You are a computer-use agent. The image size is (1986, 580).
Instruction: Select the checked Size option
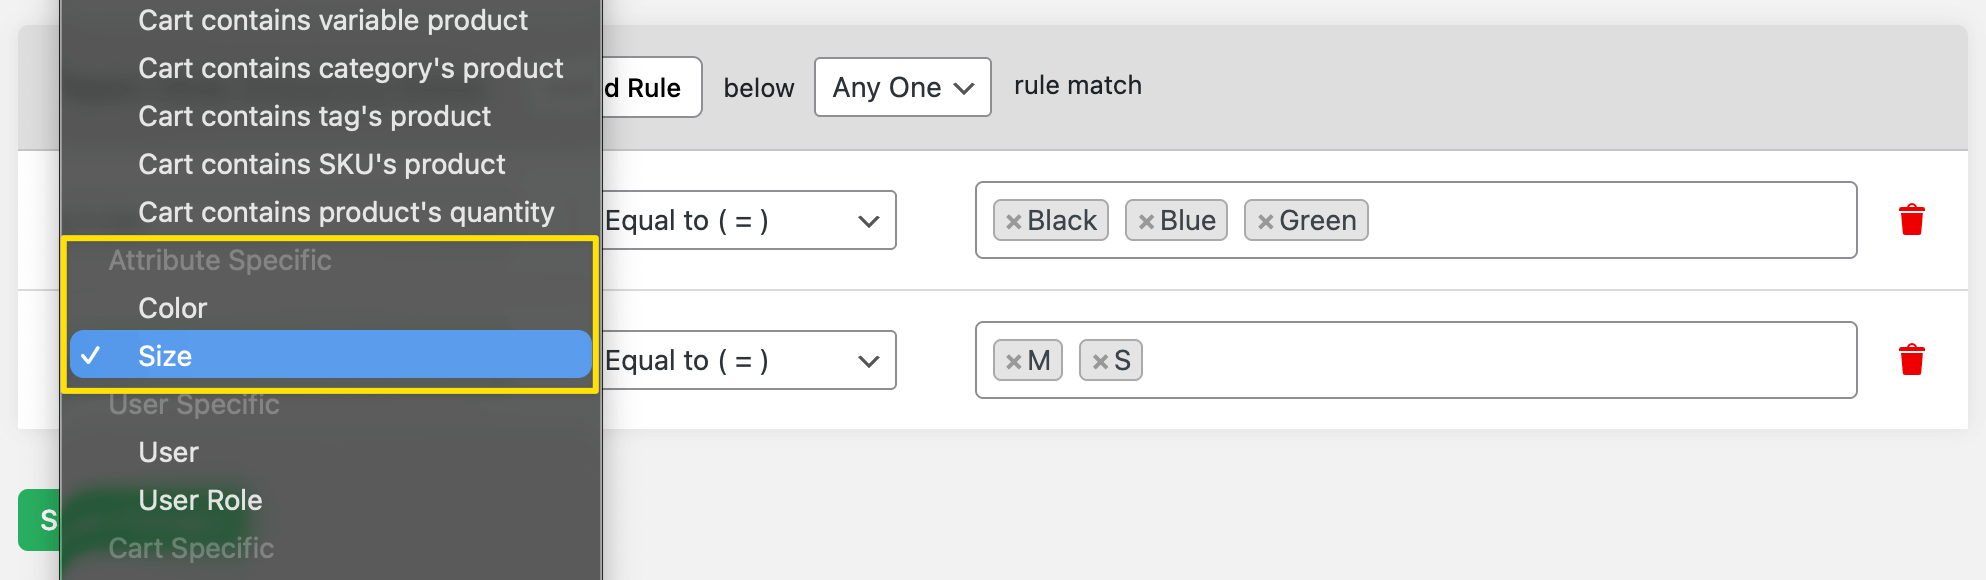(x=165, y=356)
